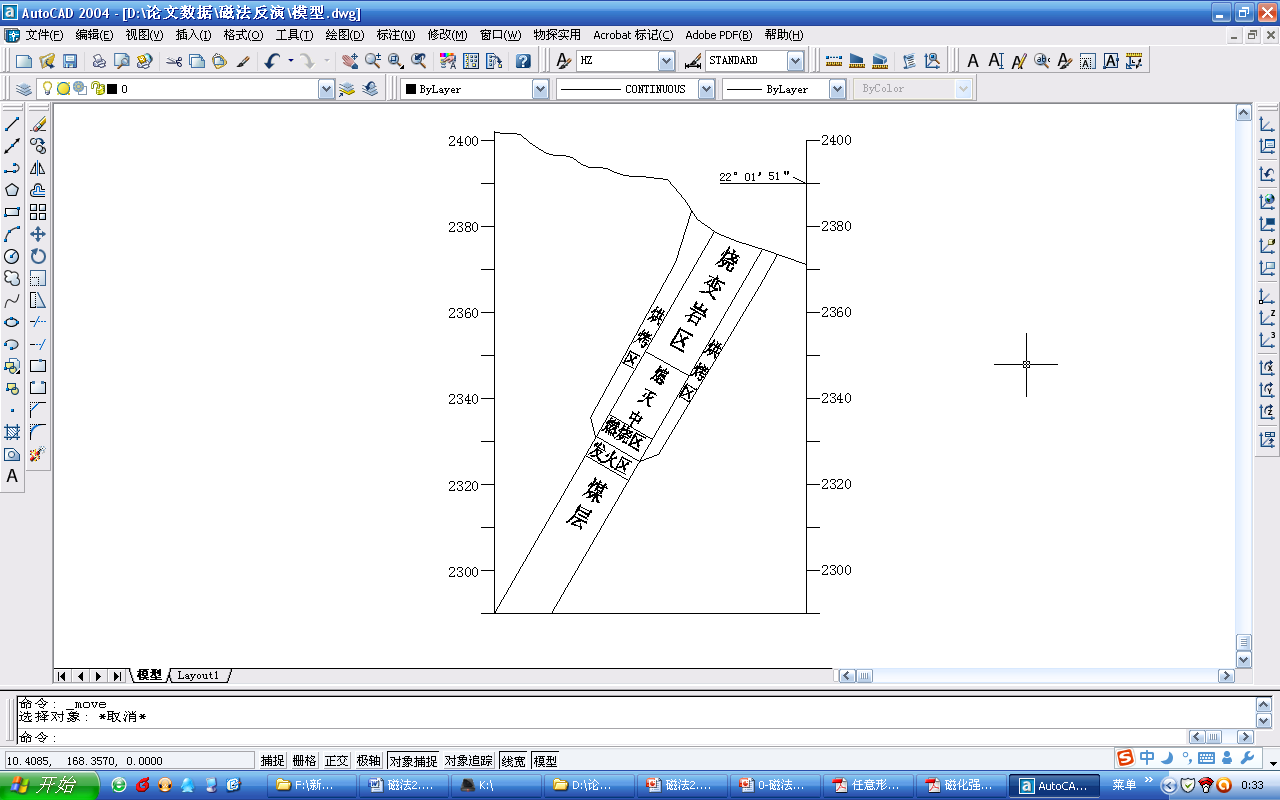Open the 文件(F) menu
Image resolution: width=1280 pixels, height=800 pixels.
(x=44, y=35)
